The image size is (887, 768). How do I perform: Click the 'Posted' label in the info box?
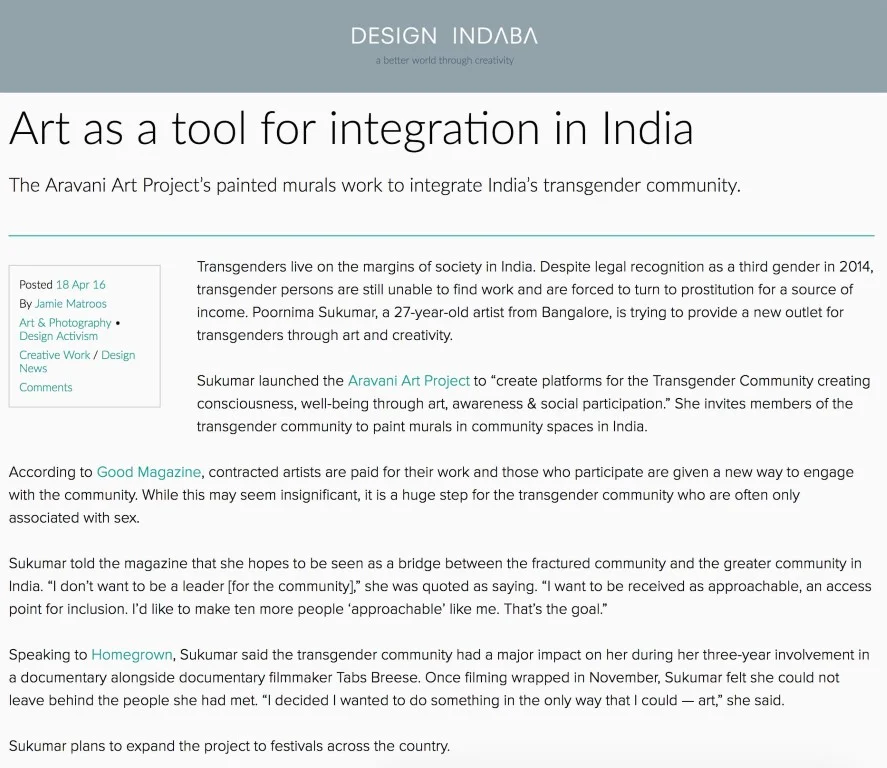36,285
